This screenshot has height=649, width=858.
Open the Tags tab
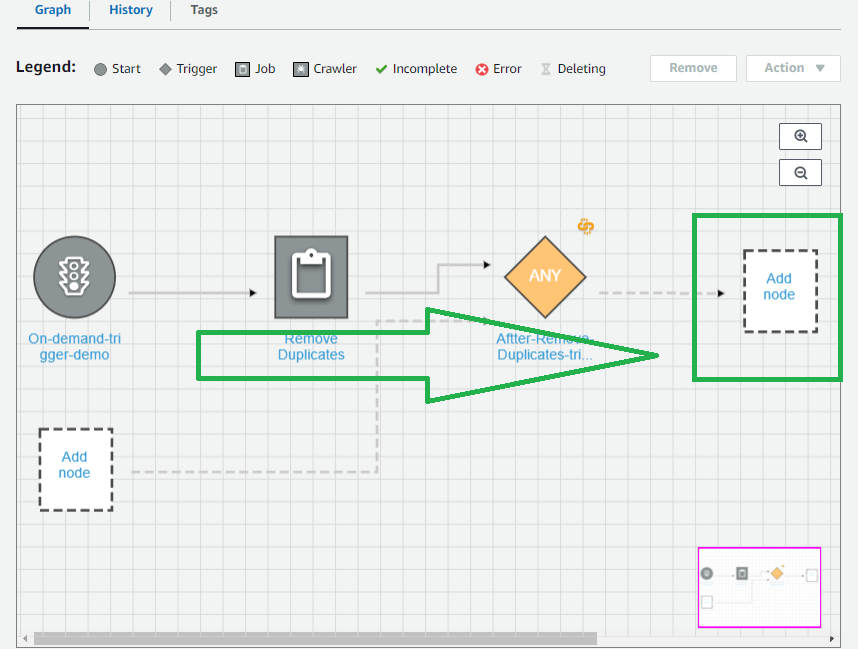click(204, 10)
